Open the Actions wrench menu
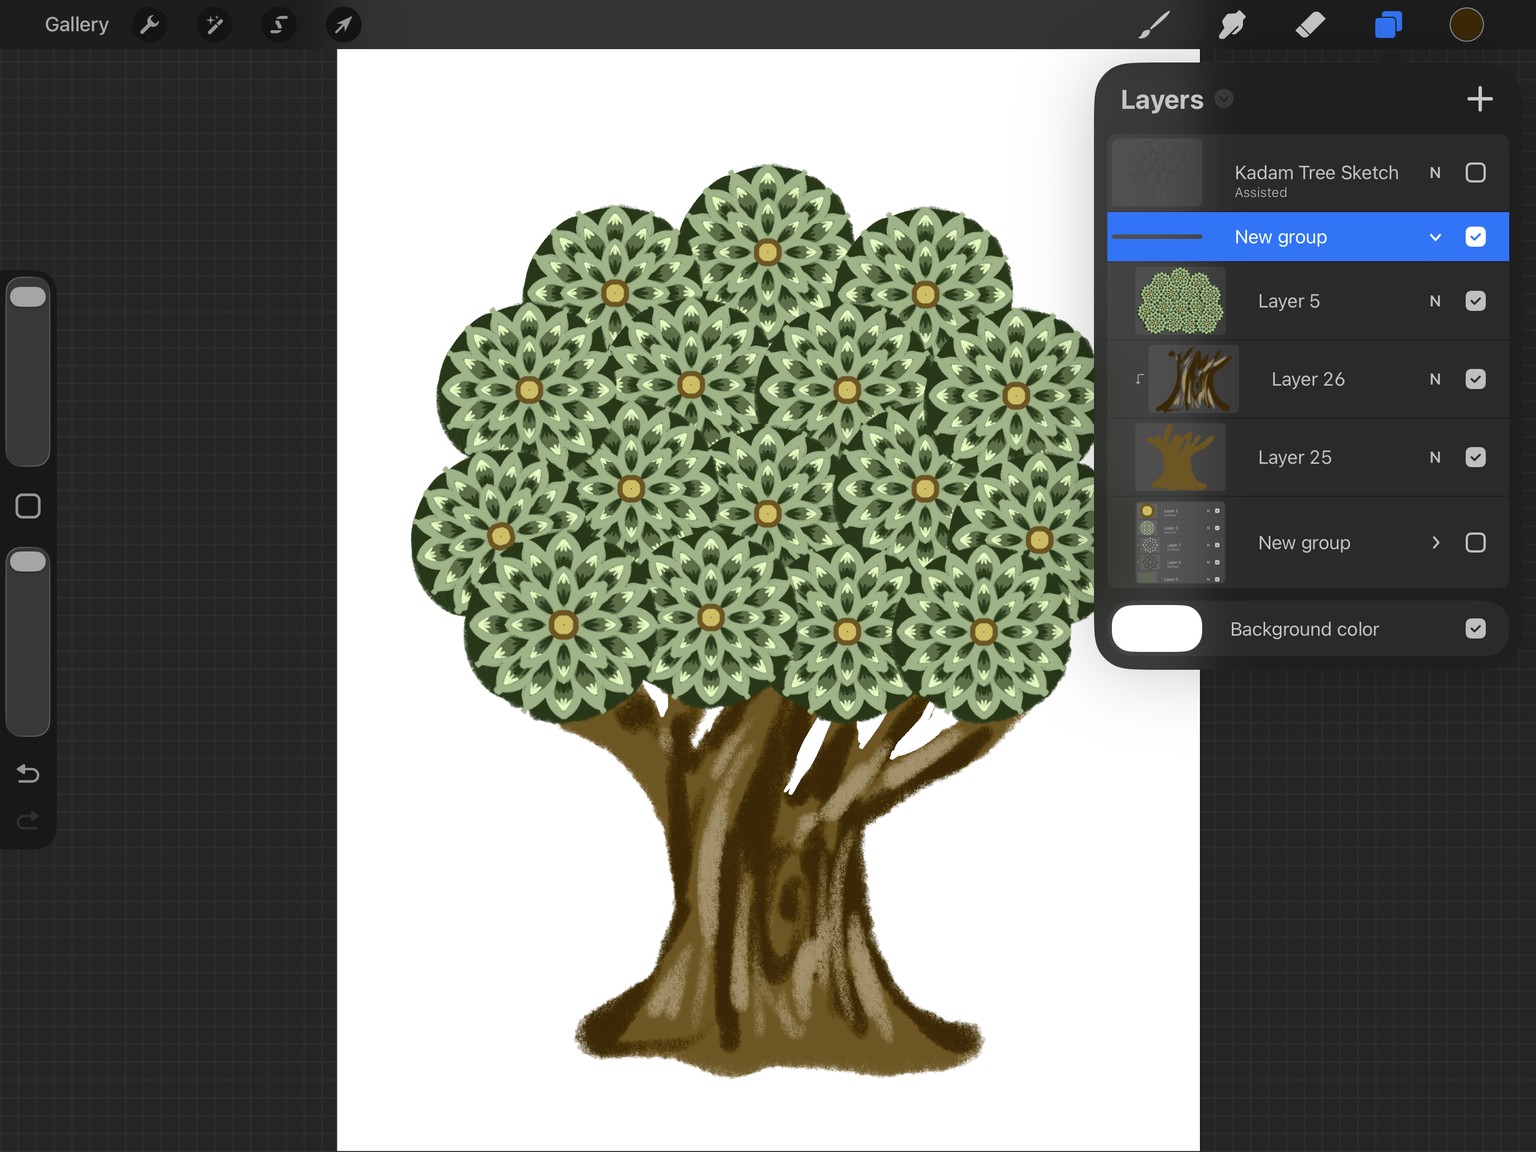The image size is (1536, 1152). point(150,24)
